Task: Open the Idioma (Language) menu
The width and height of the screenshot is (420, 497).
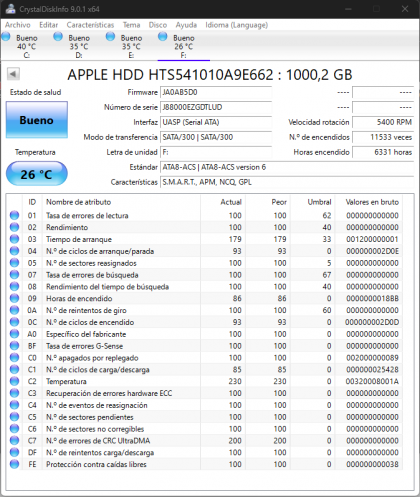Action: pos(236,25)
